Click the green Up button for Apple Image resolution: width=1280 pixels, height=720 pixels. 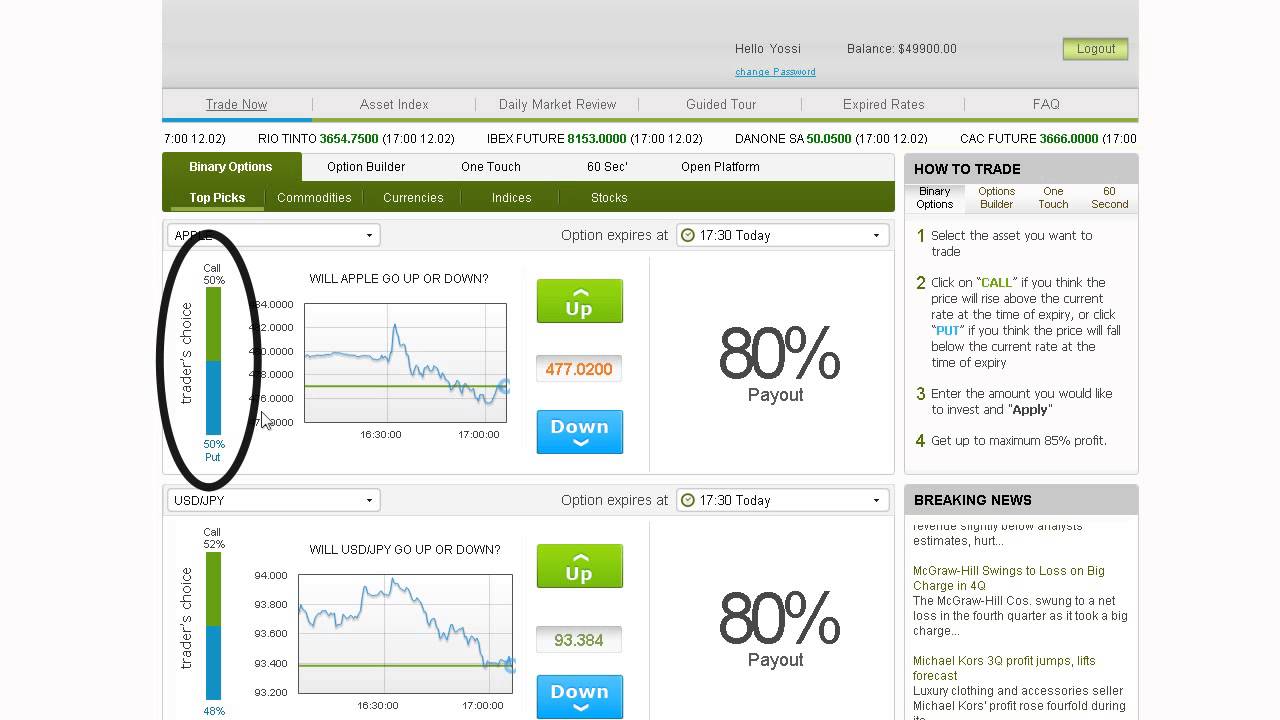[579, 301]
